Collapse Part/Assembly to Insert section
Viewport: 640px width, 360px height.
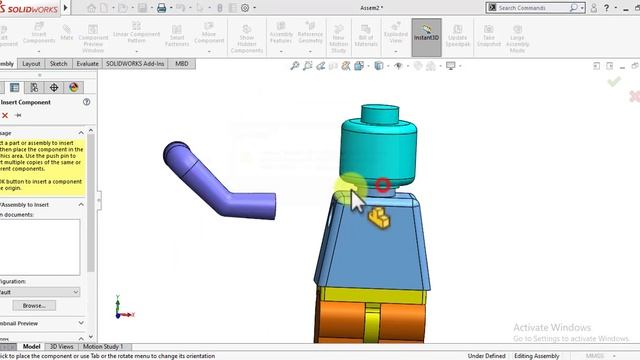[81, 204]
